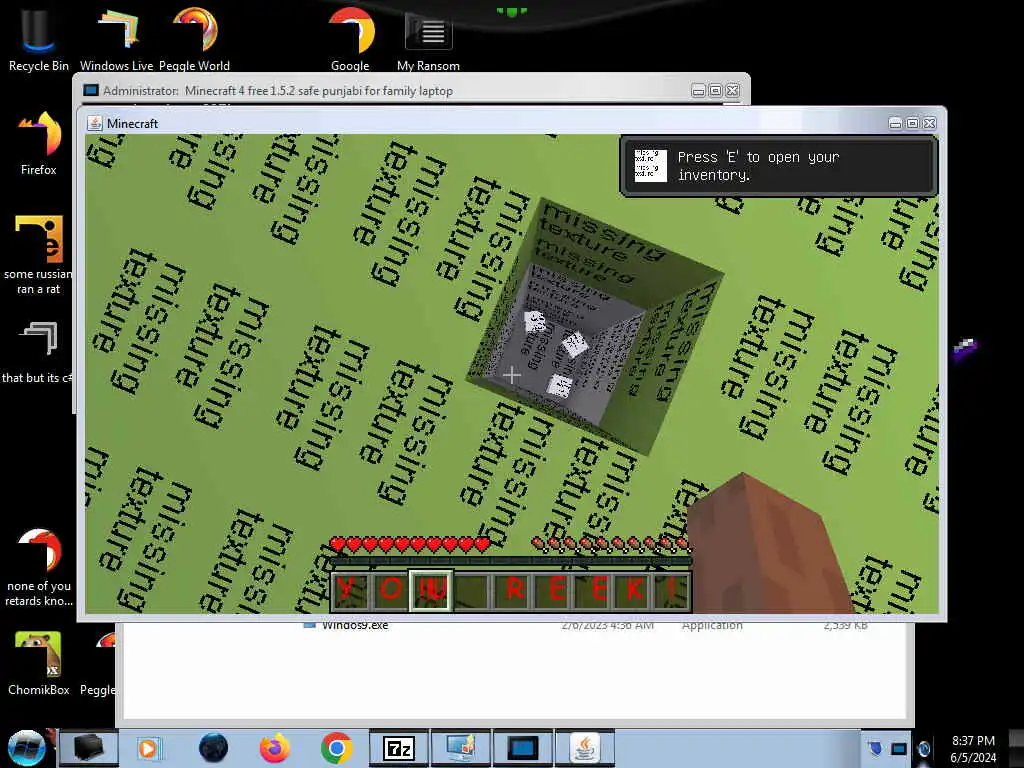Close the Minecraft window

(x=929, y=123)
